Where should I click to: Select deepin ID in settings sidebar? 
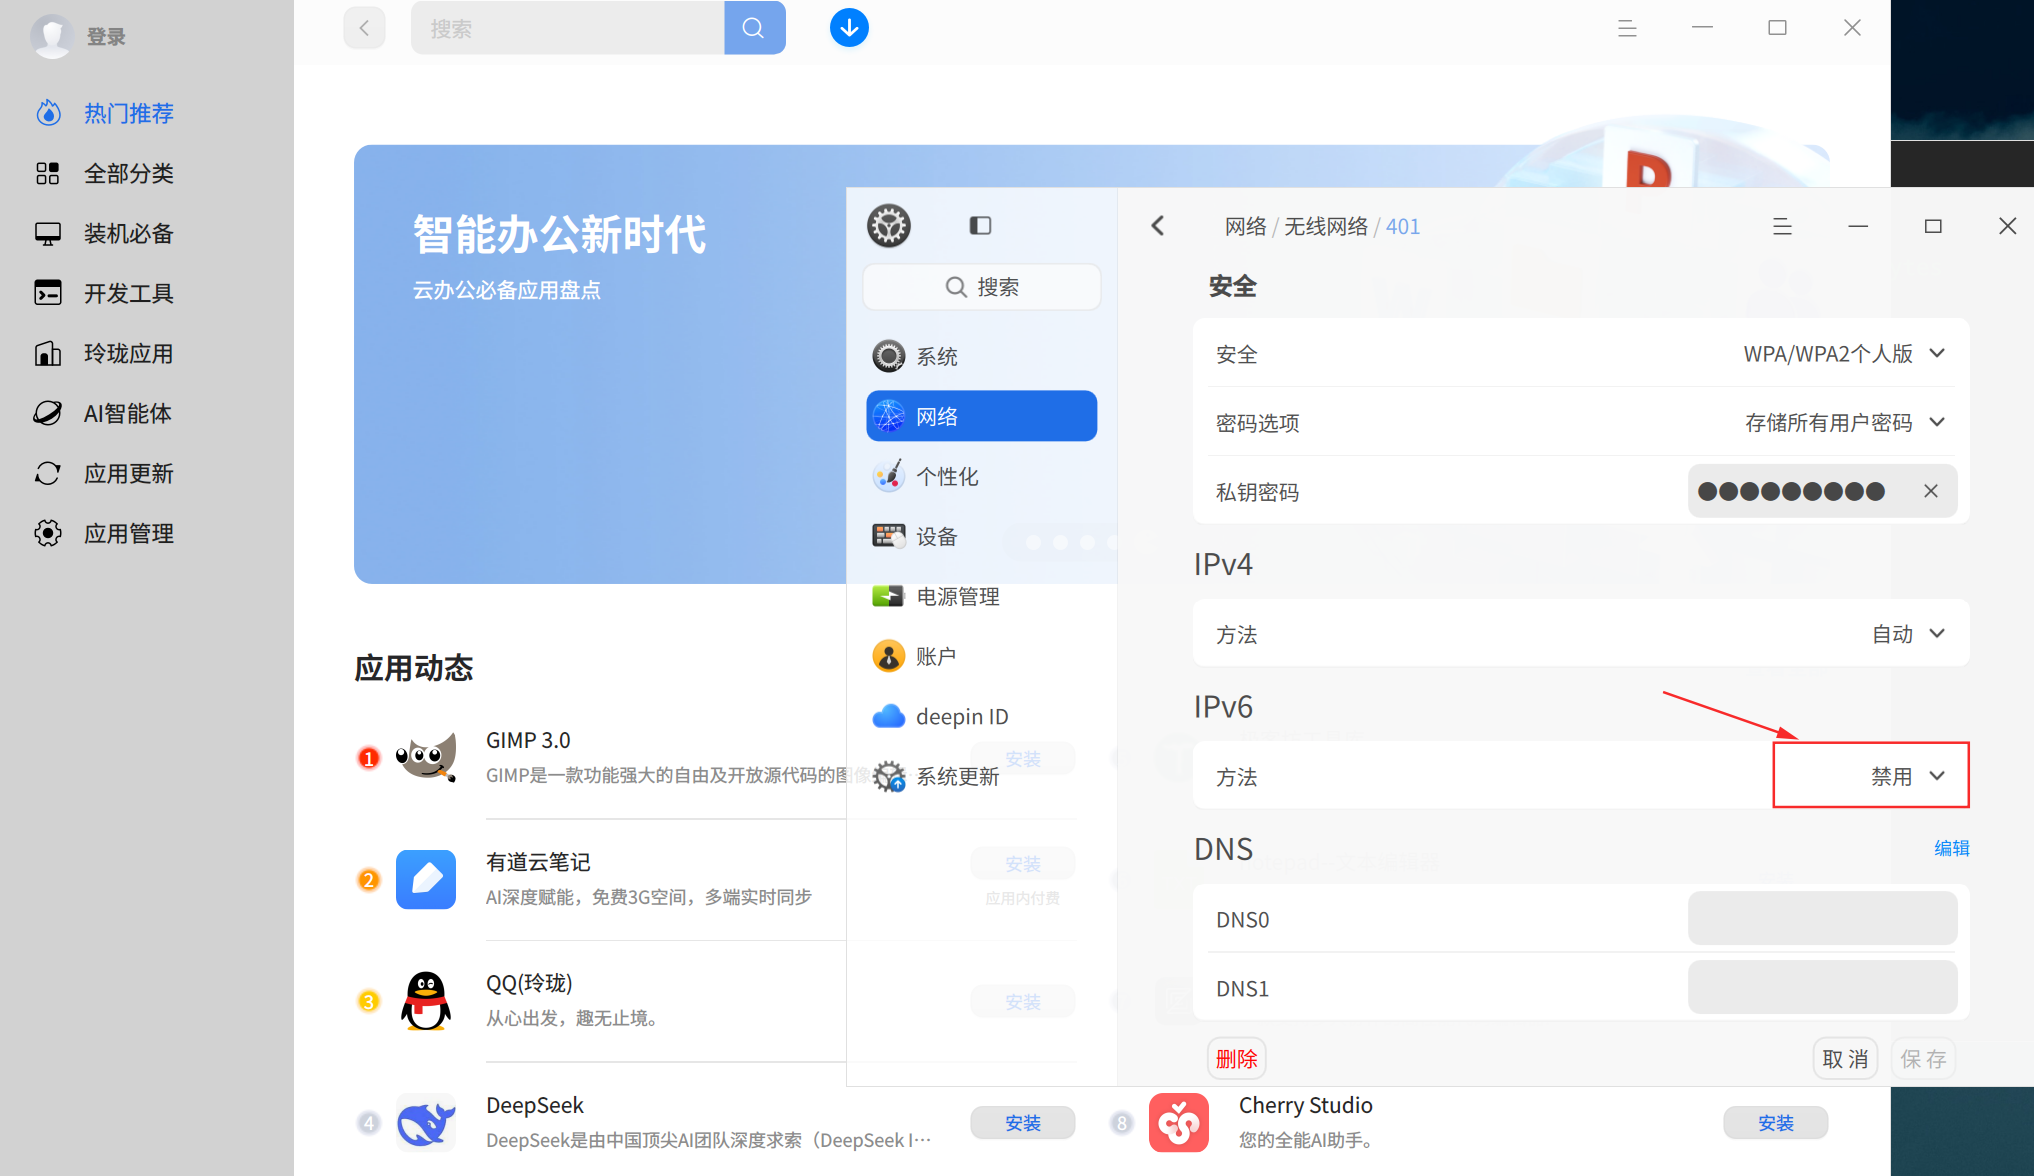pos(981,716)
